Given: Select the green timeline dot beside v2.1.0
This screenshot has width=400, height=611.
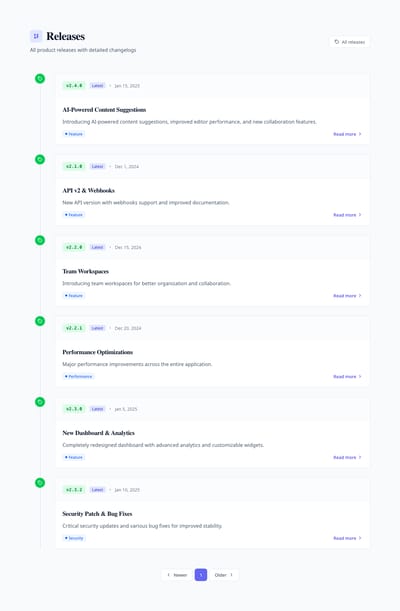Looking at the screenshot, I should pyautogui.click(x=40, y=159).
